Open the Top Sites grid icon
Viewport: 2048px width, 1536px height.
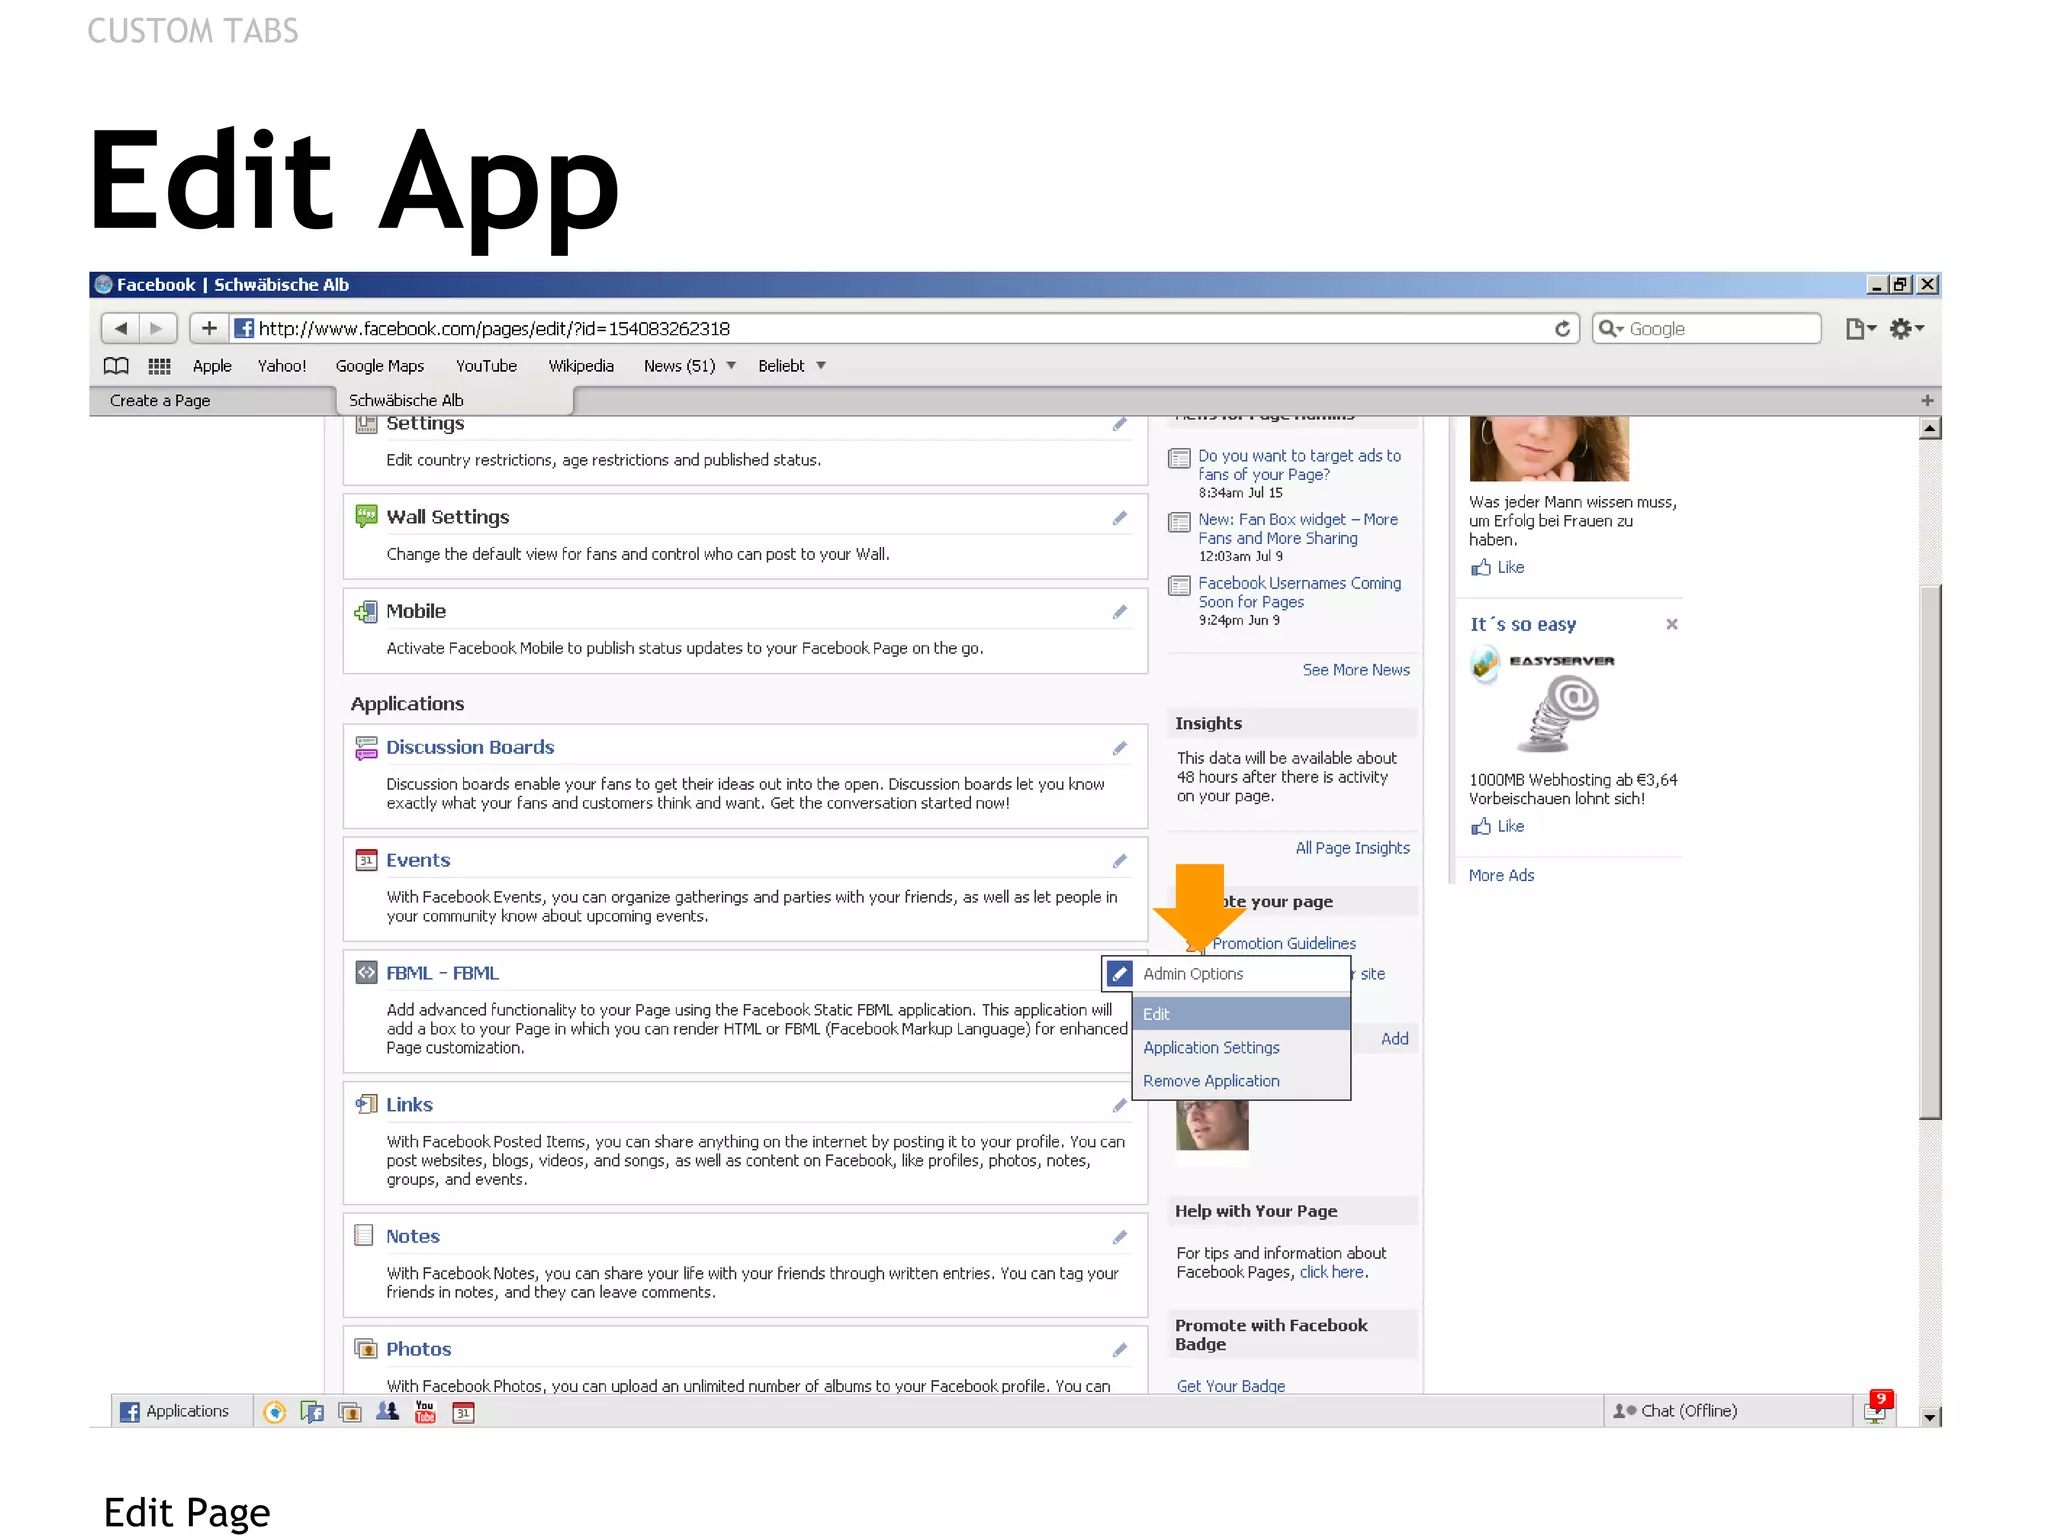click(159, 366)
